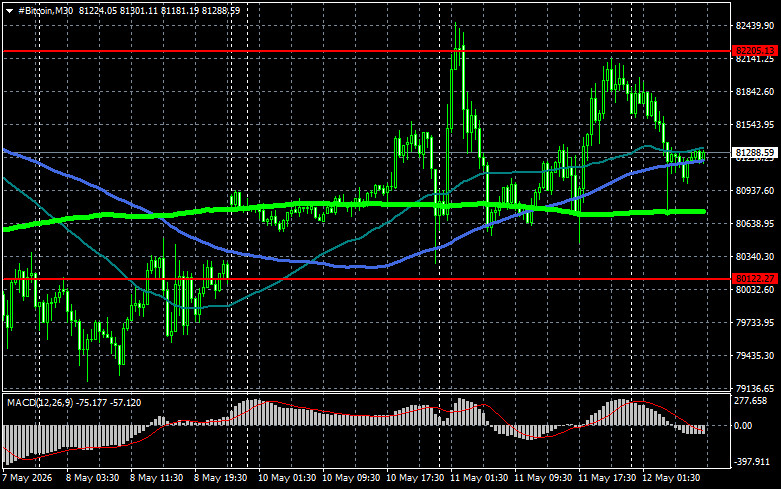Viewport: 781px width, 489px height.
Task: Click the price scale value 80340.30
Action: click(755, 256)
